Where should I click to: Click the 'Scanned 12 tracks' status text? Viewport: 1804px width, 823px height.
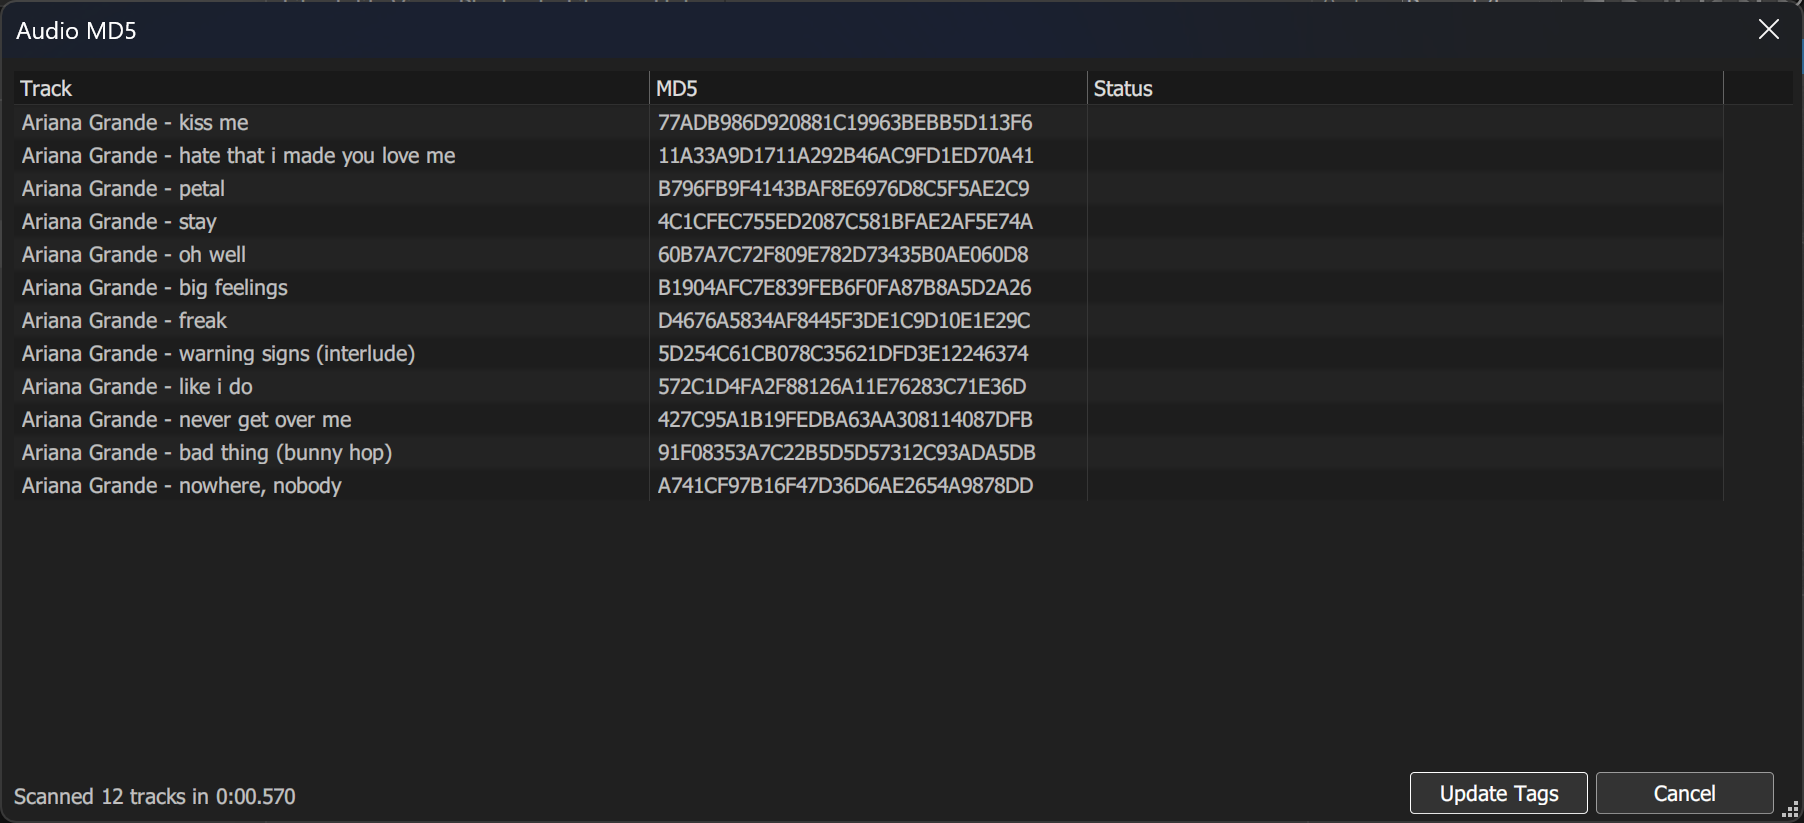155,796
